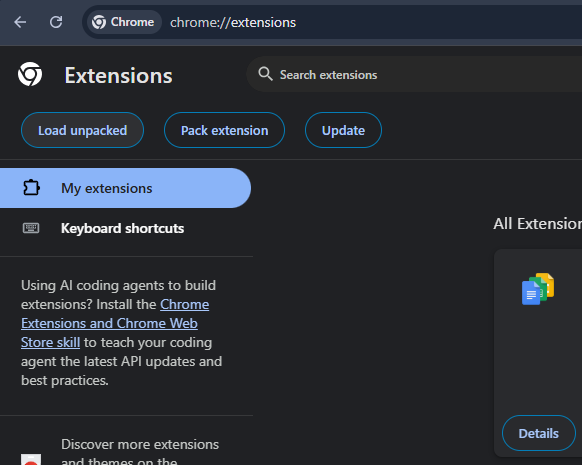The image size is (582, 465).
Task: Focus the Search extensions field
Action: point(414,75)
